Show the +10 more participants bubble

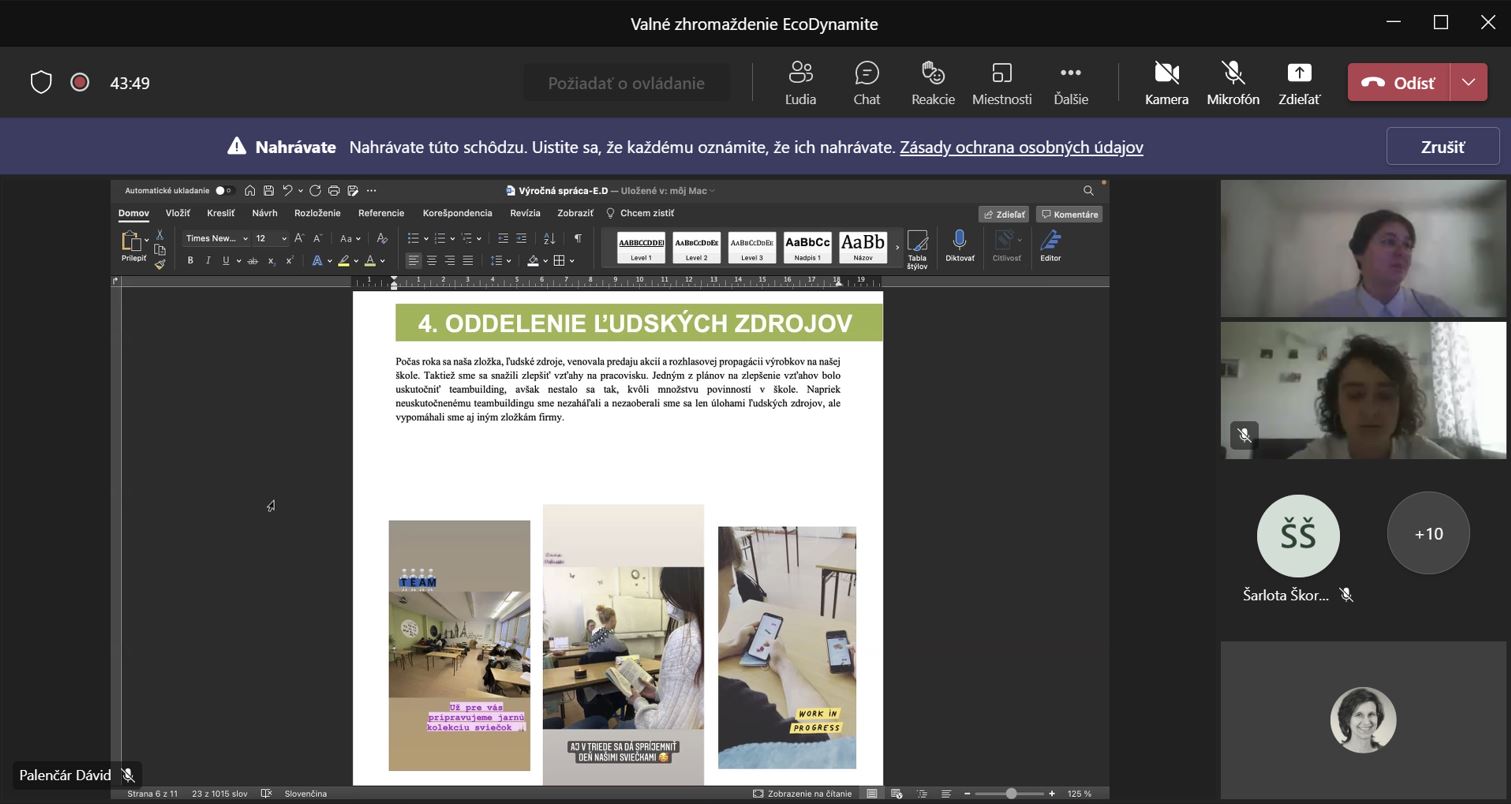point(1428,533)
